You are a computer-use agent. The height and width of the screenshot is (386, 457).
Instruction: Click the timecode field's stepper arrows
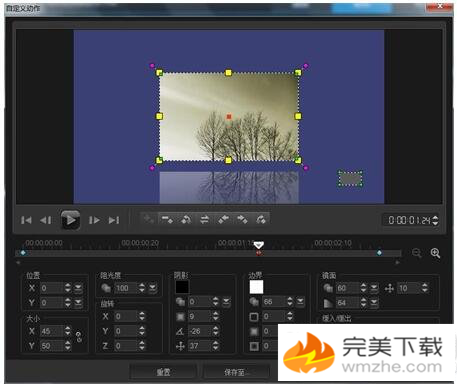[435, 220]
